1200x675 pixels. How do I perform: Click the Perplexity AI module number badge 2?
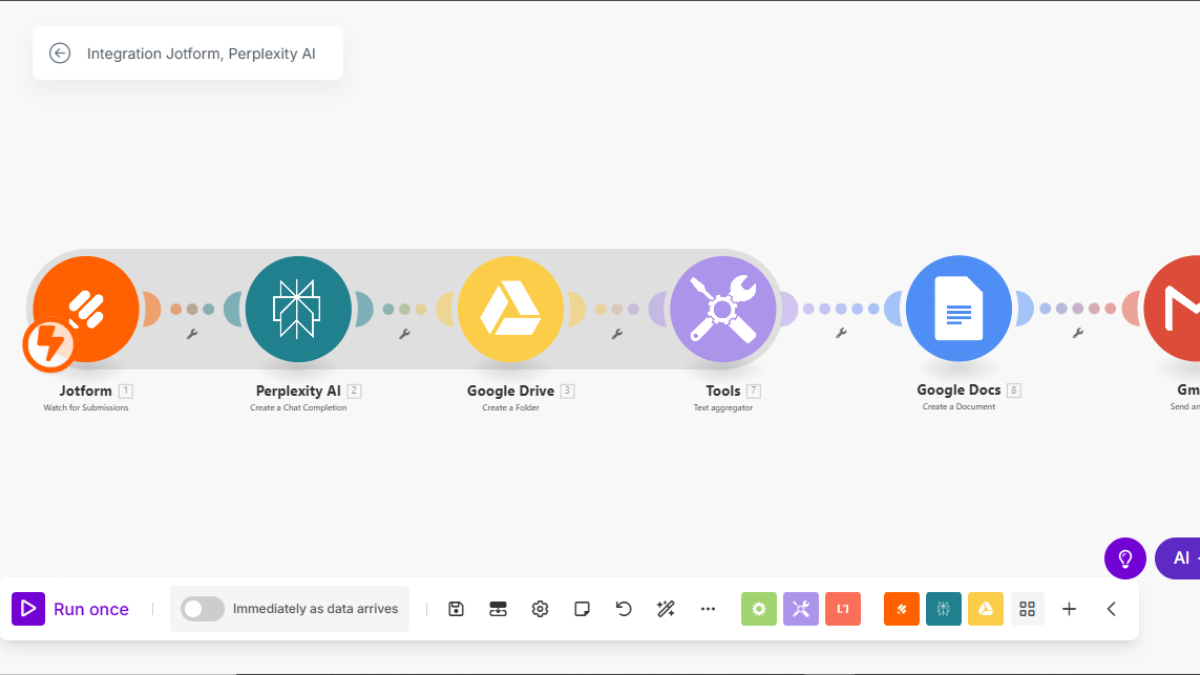pyautogui.click(x=354, y=391)
